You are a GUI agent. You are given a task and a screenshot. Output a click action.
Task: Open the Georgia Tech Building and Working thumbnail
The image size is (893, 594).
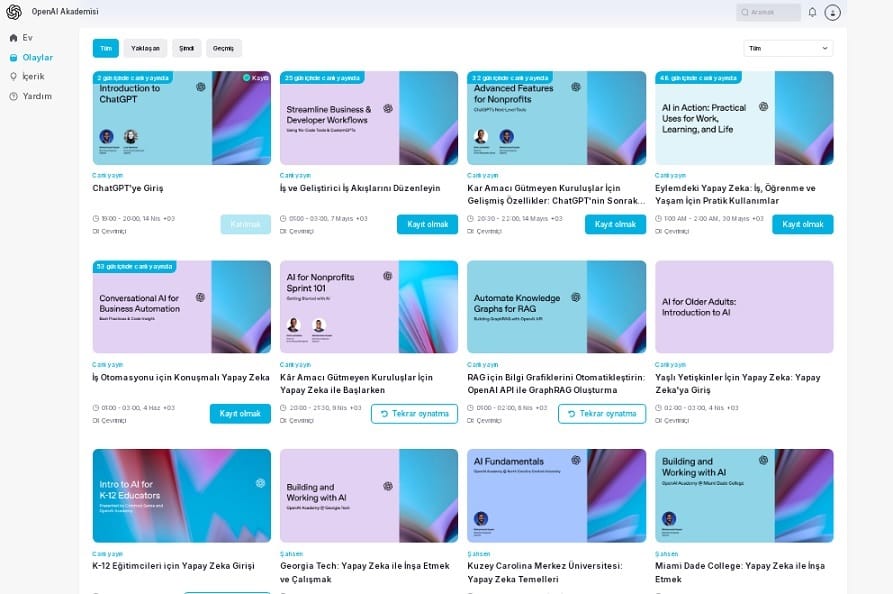[369, 495]
